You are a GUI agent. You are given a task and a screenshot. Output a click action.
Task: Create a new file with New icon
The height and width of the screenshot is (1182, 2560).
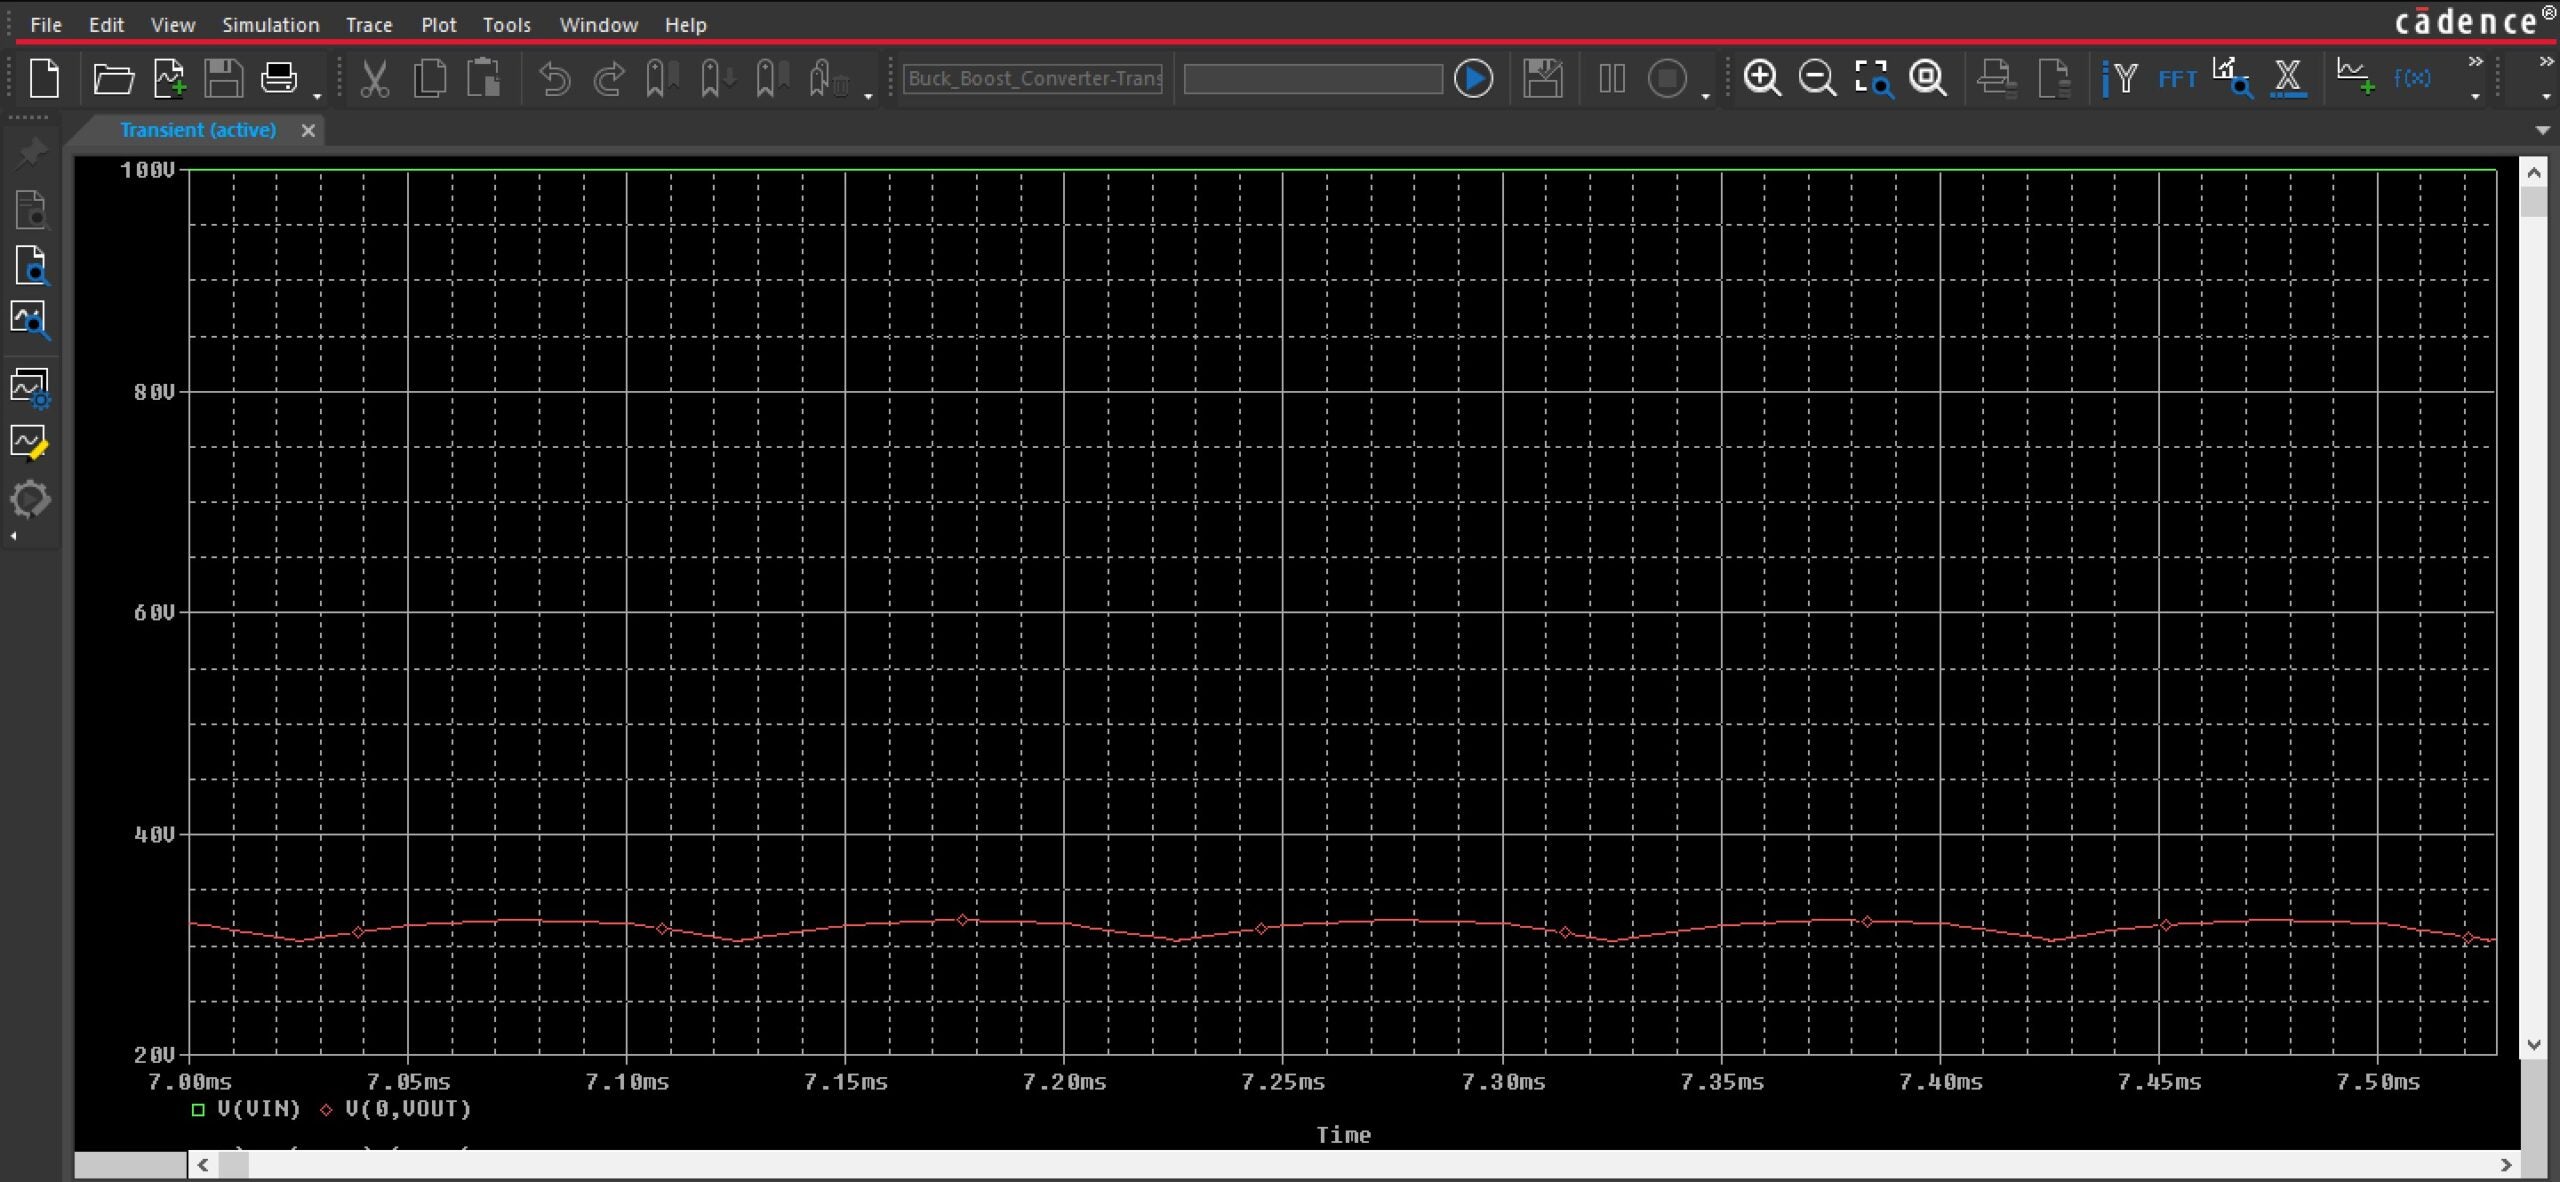click(44, 78)
